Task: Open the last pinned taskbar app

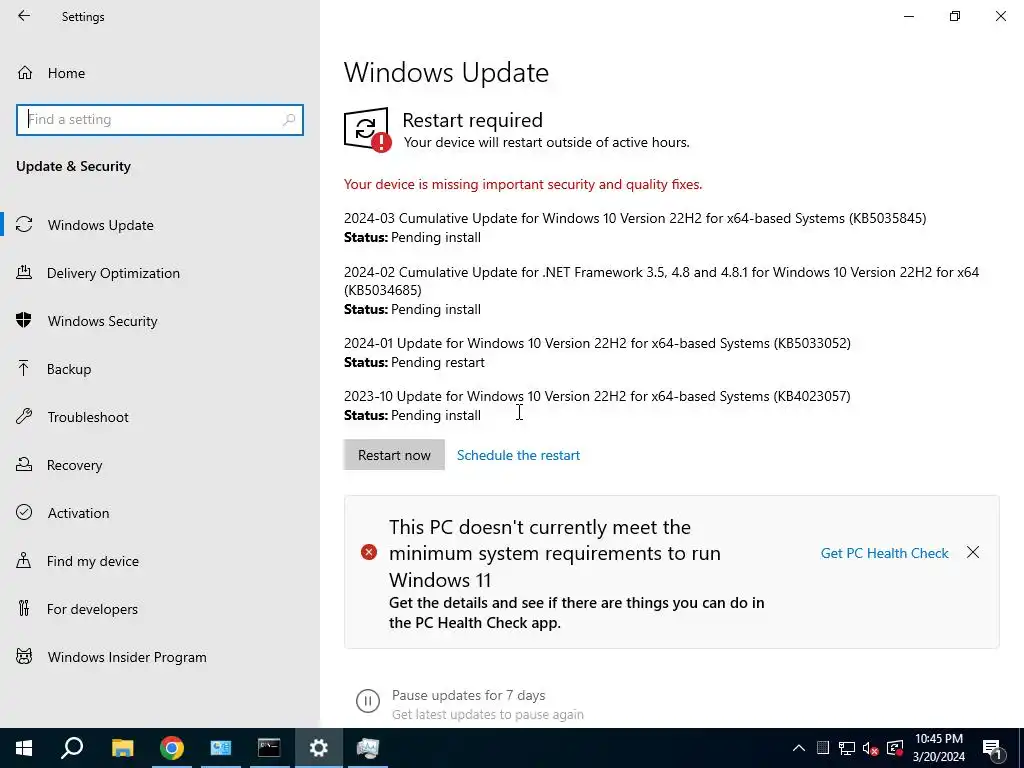Action: [368, 748]
